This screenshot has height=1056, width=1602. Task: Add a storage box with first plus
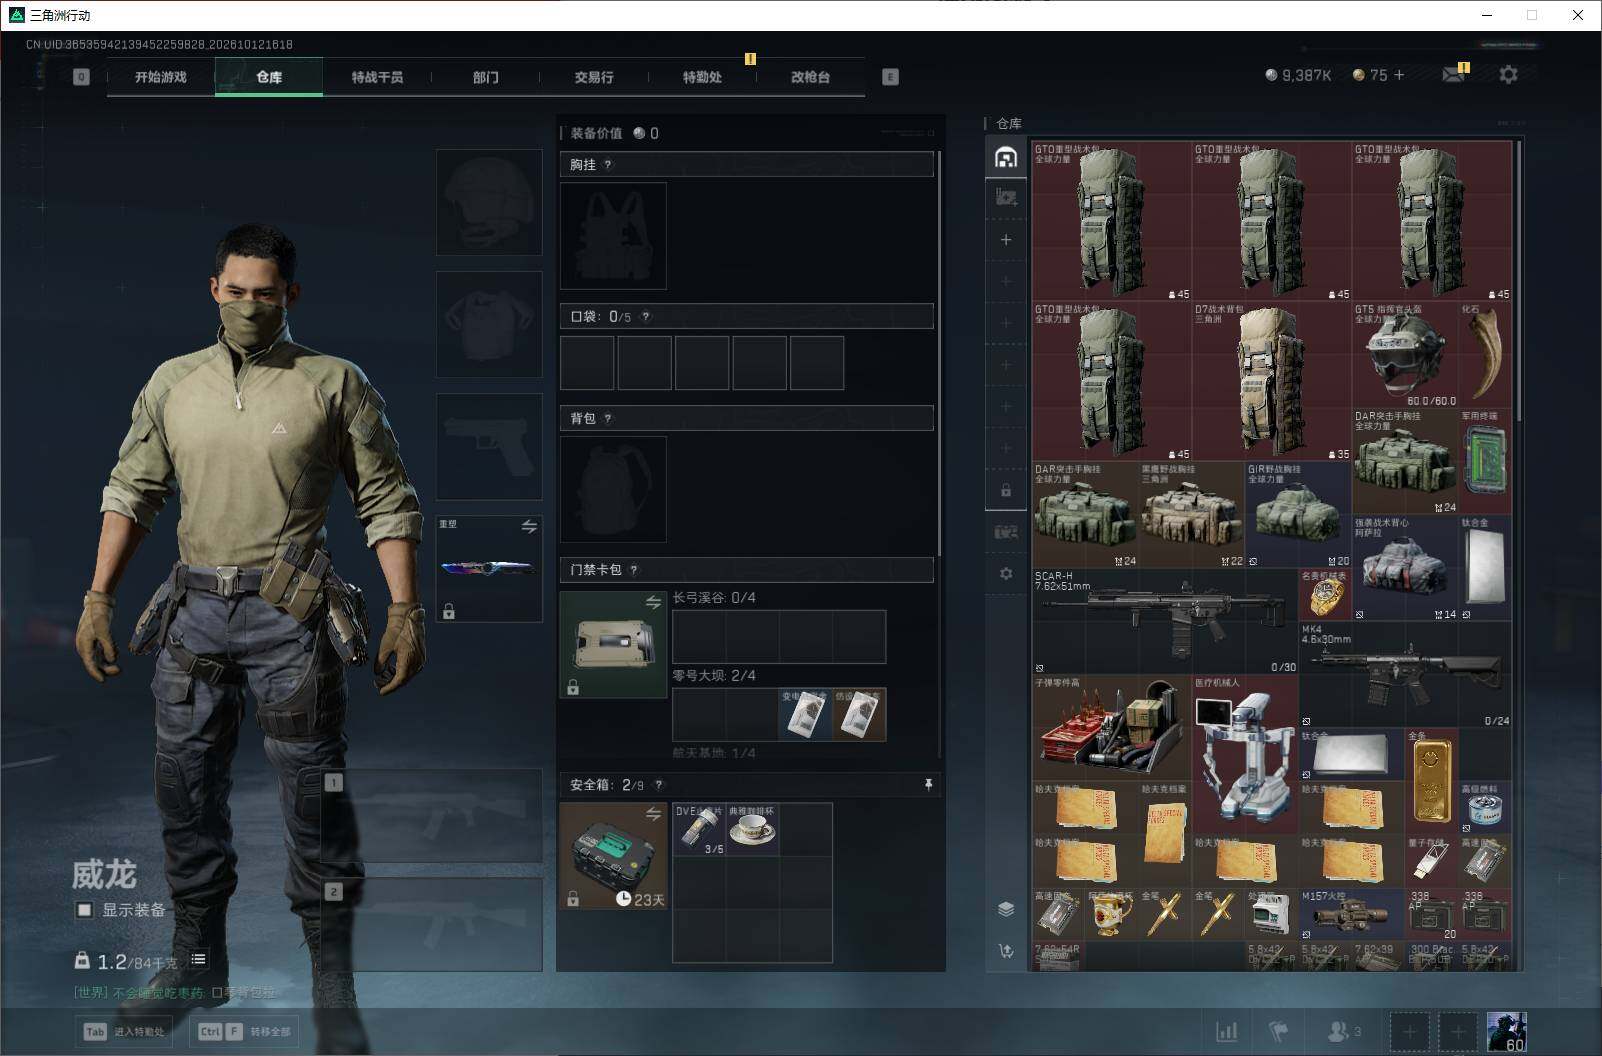tap(1006, 240)
